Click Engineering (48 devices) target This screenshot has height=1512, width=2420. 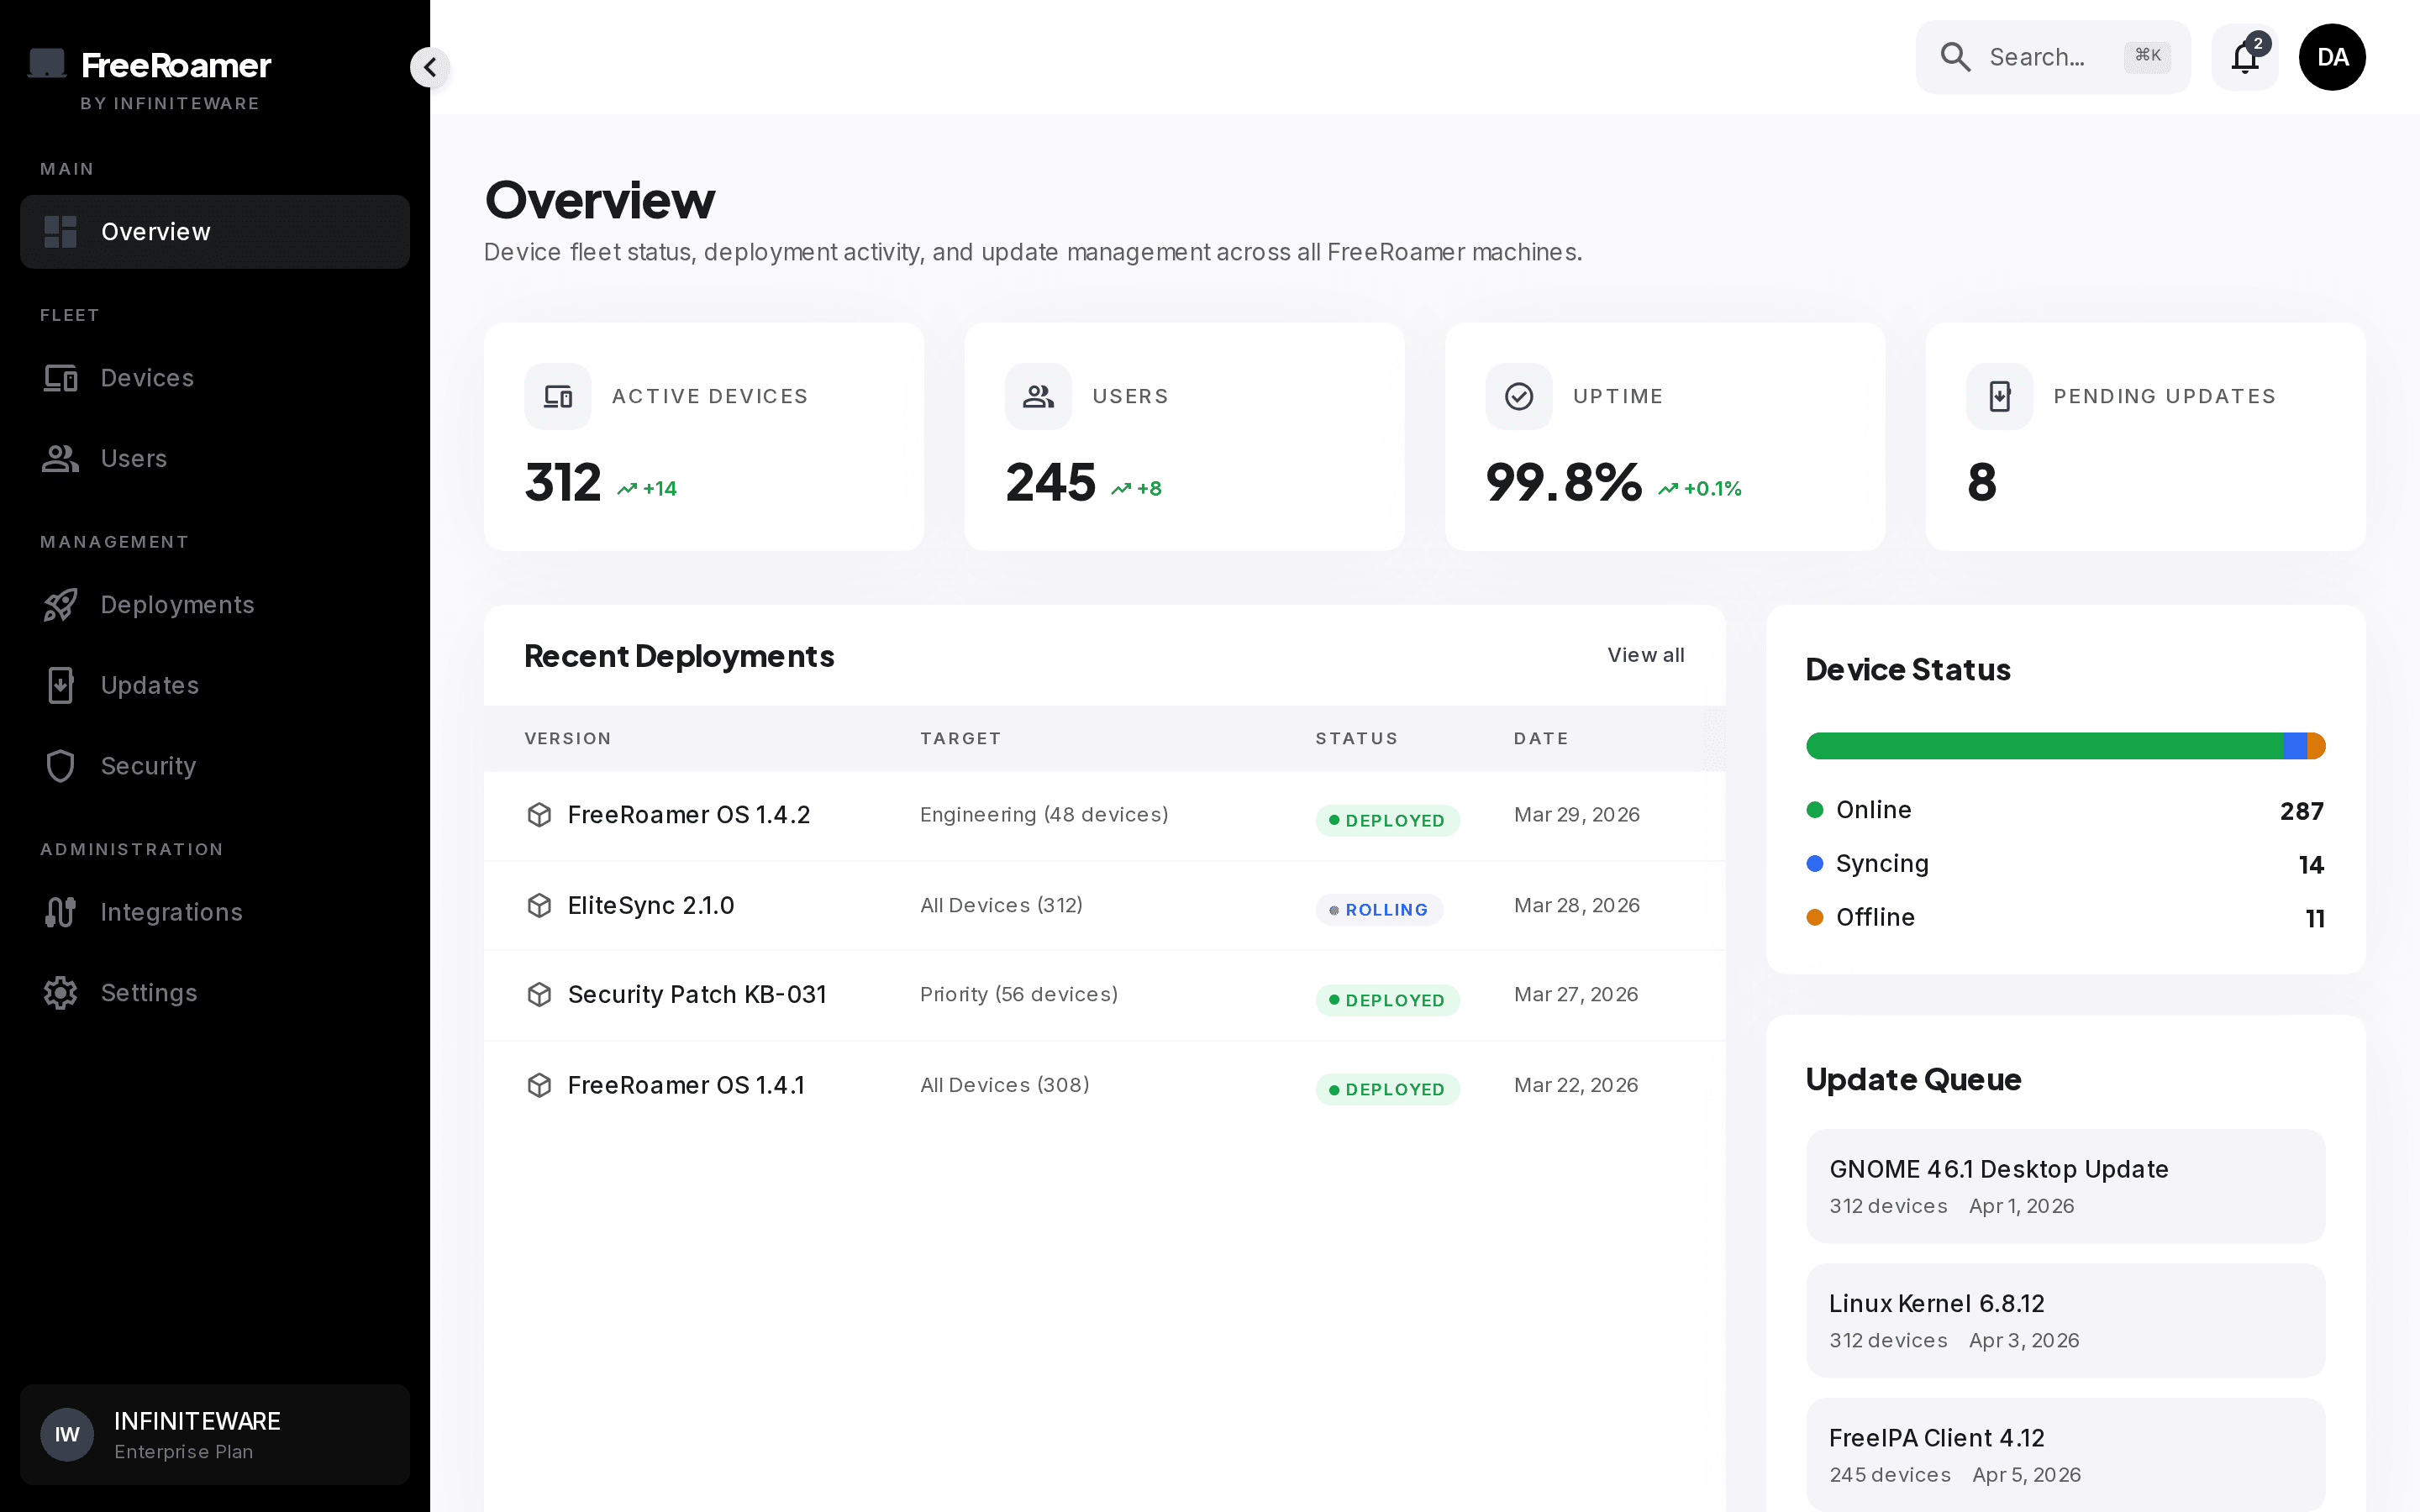pyautogui.click(x=1044, y=815)
